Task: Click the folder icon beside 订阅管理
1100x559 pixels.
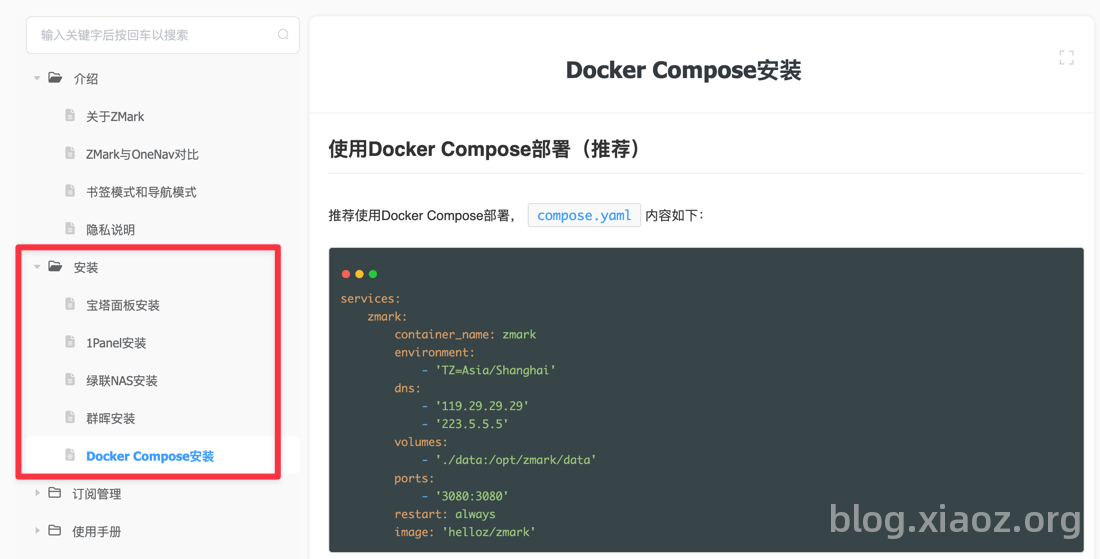Action: 55,493
